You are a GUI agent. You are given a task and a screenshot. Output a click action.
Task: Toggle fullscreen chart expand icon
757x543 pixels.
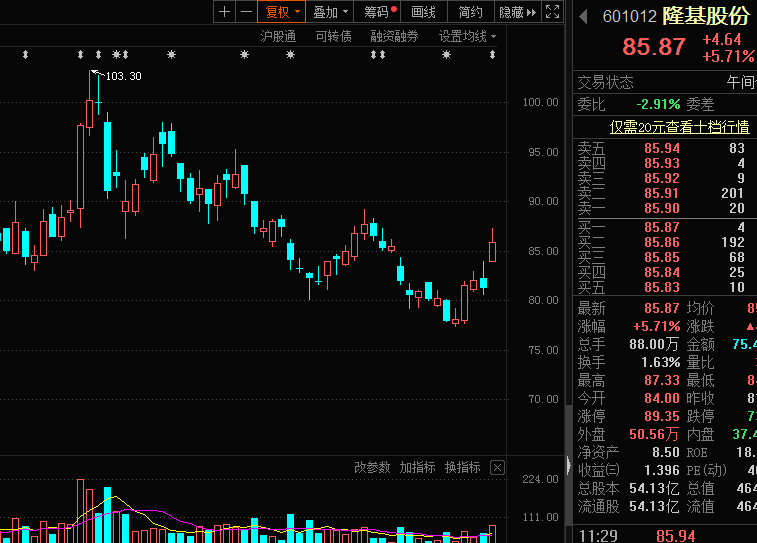(552, 12)
